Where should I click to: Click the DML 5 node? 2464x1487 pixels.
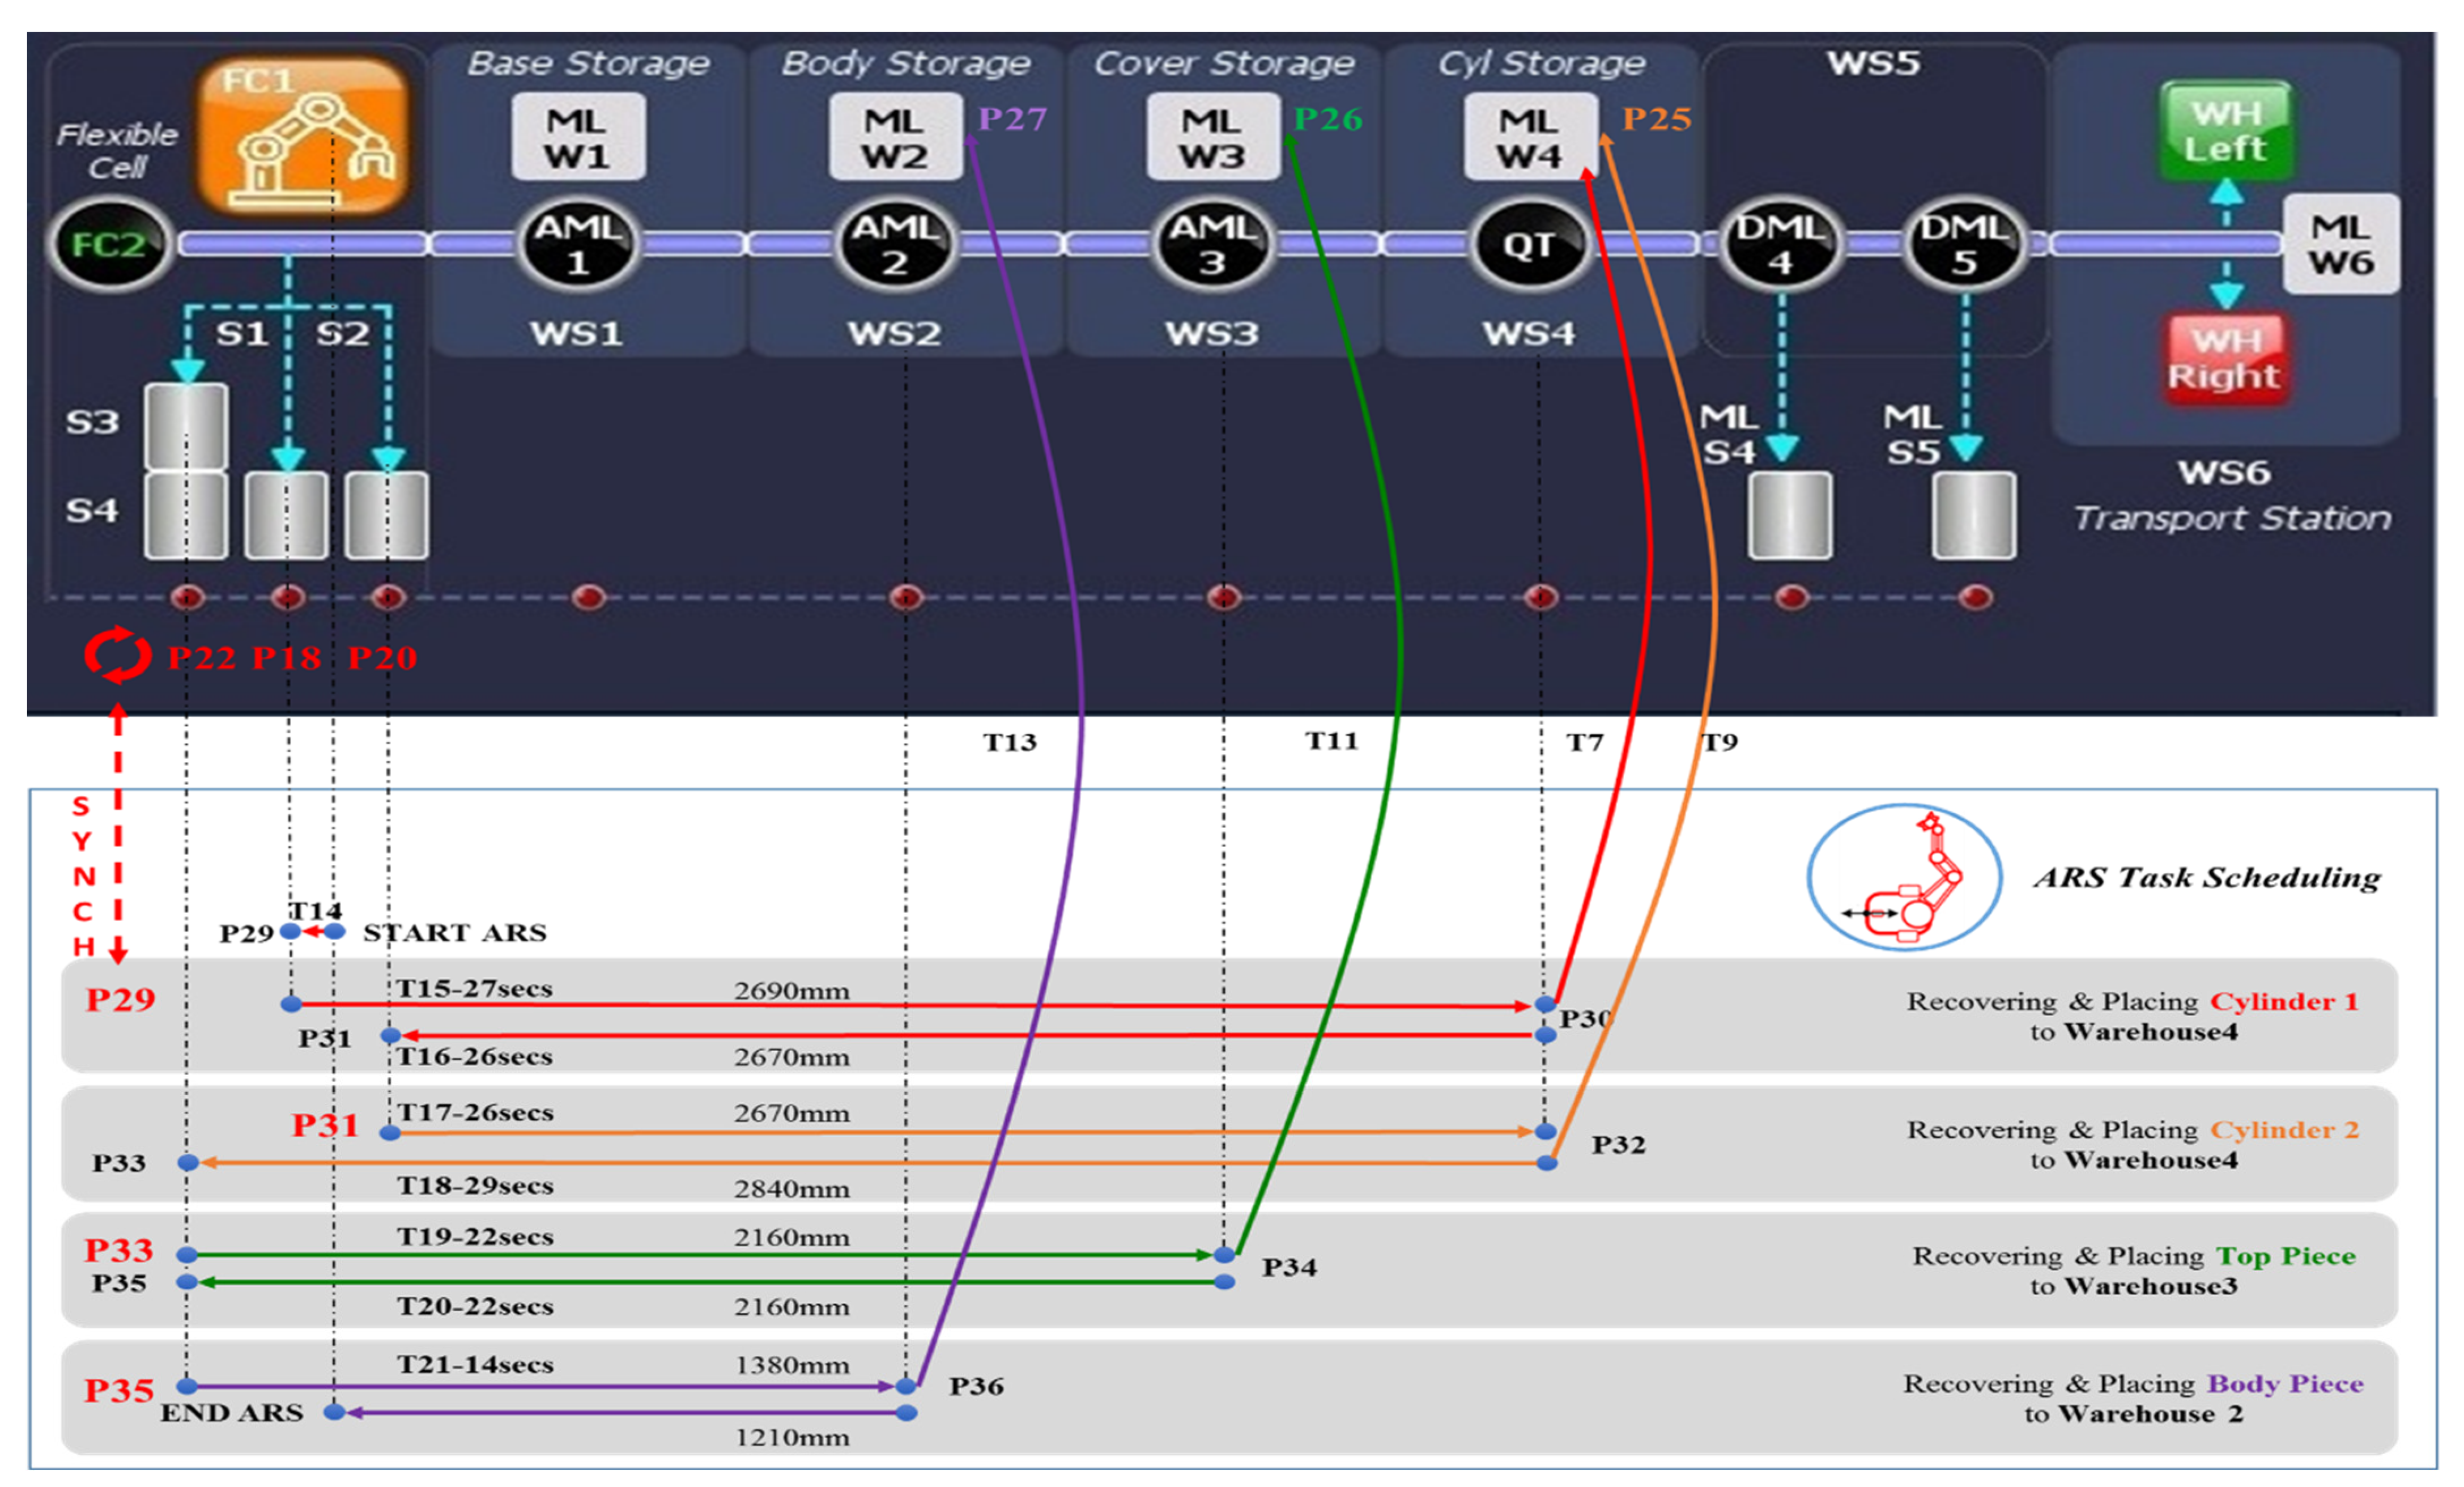pyautogui.click(x=1964, y=245)
